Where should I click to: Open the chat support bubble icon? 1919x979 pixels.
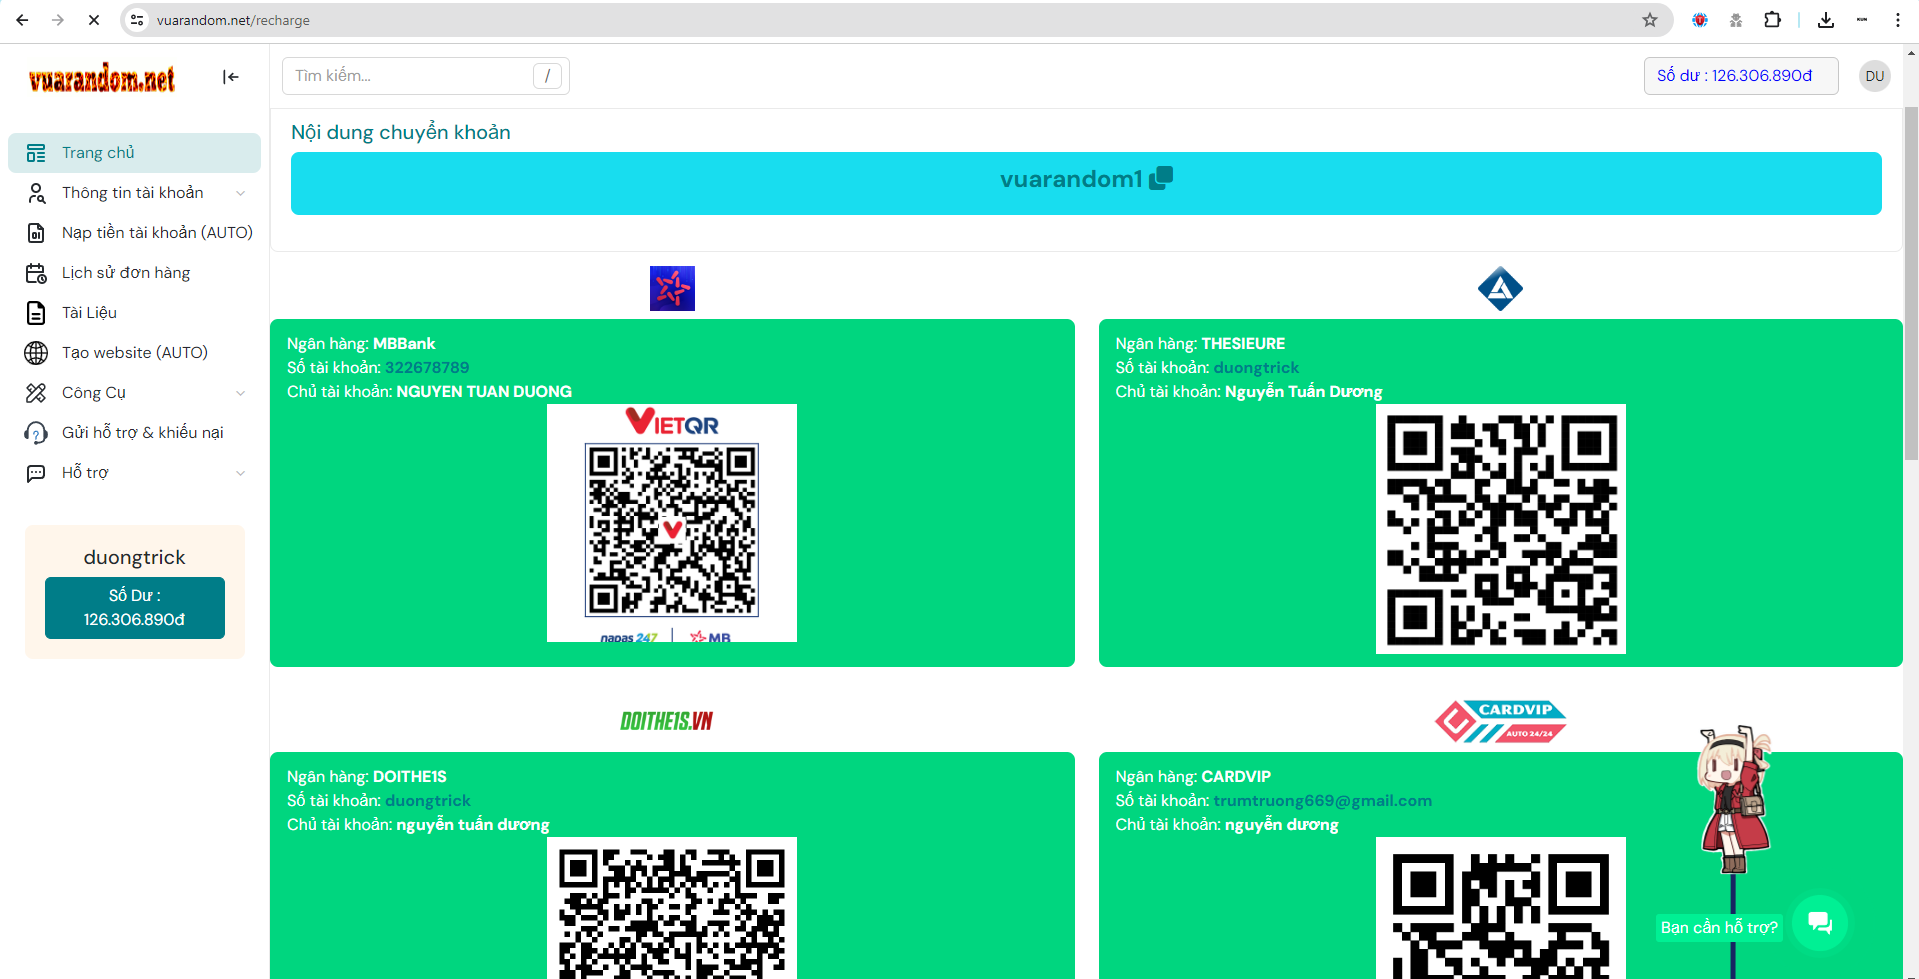[x=1819, y=922]
